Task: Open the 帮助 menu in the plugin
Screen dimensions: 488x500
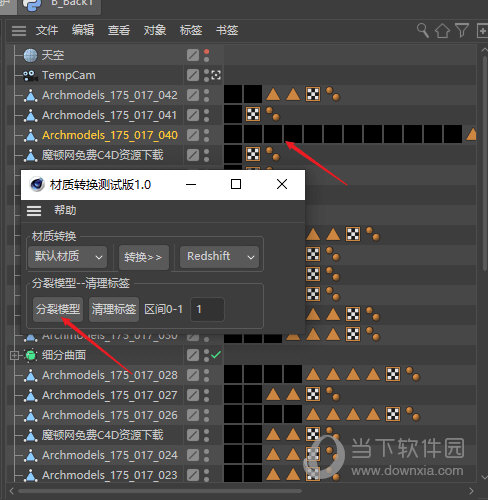Action: coord(65,210)
